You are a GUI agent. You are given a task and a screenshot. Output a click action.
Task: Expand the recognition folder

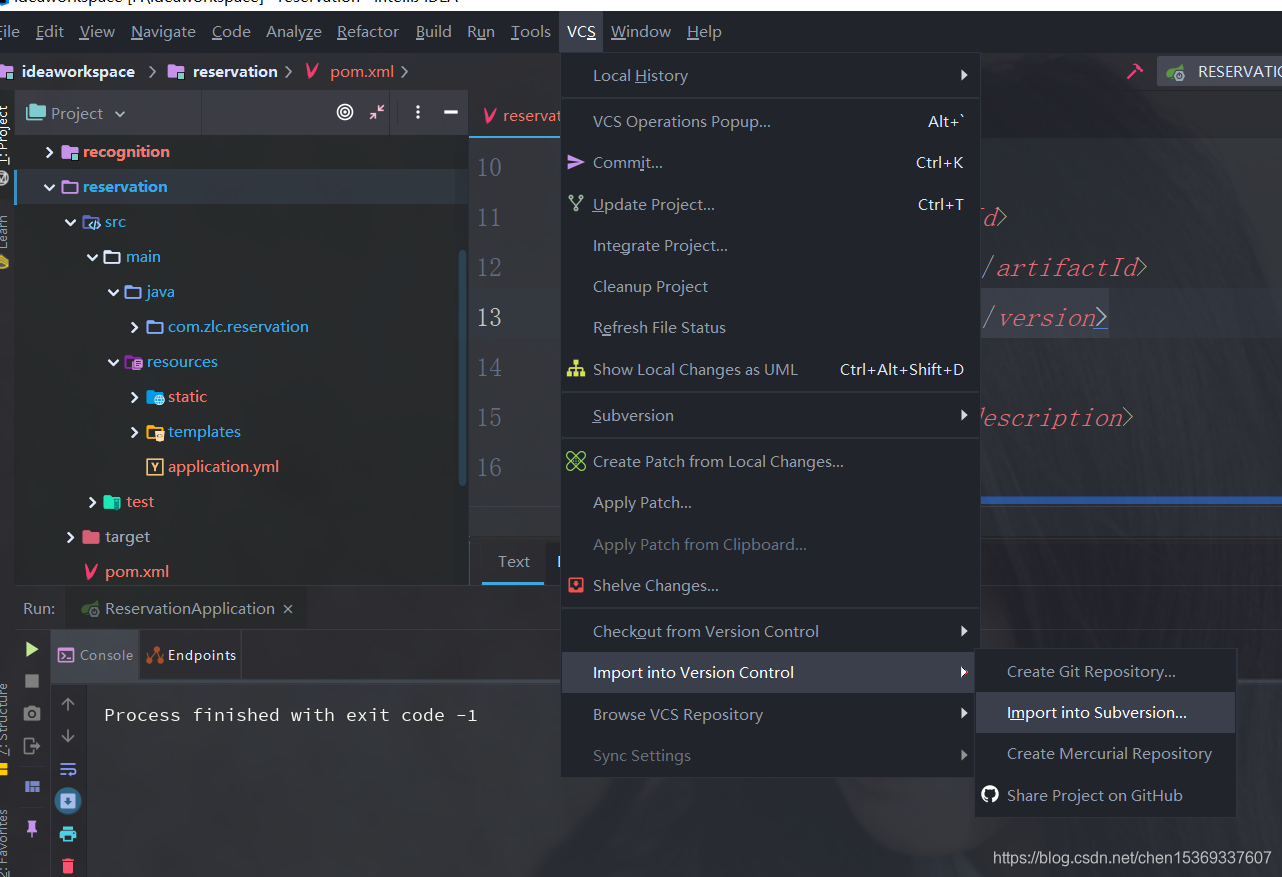pyautogui.click(x=50, y=152)
